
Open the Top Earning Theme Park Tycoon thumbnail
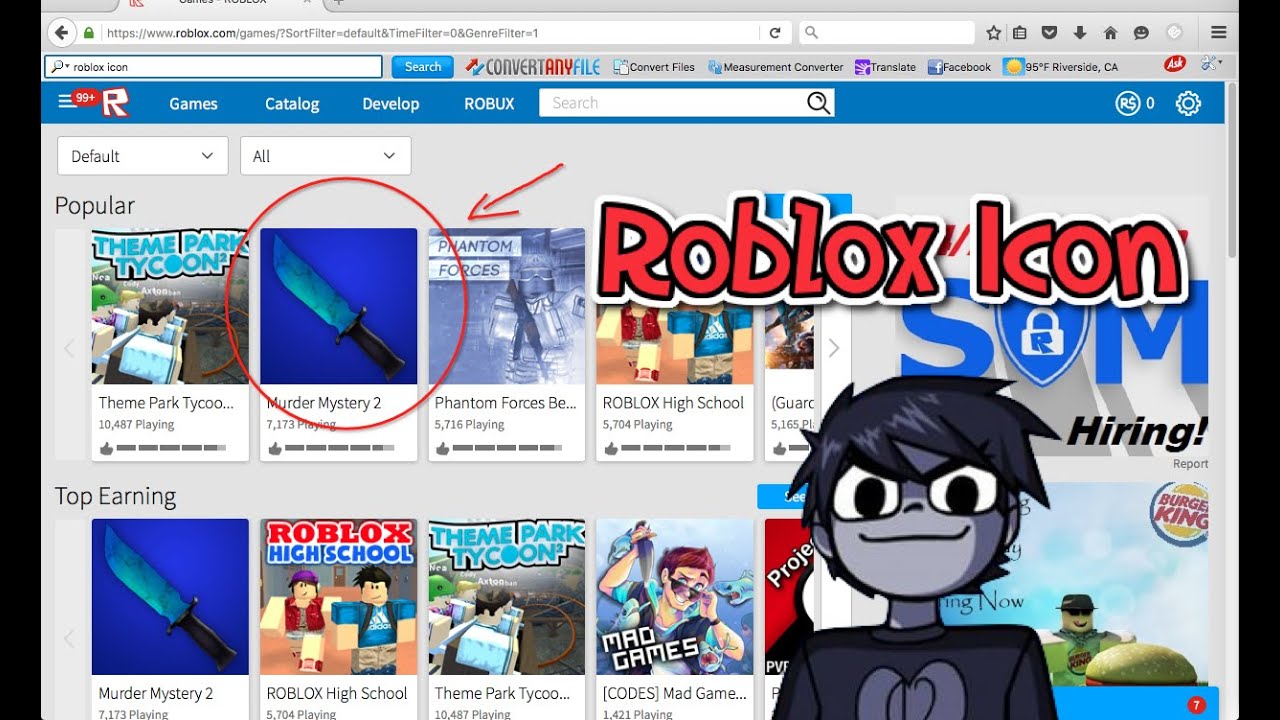tap(507, 597)
